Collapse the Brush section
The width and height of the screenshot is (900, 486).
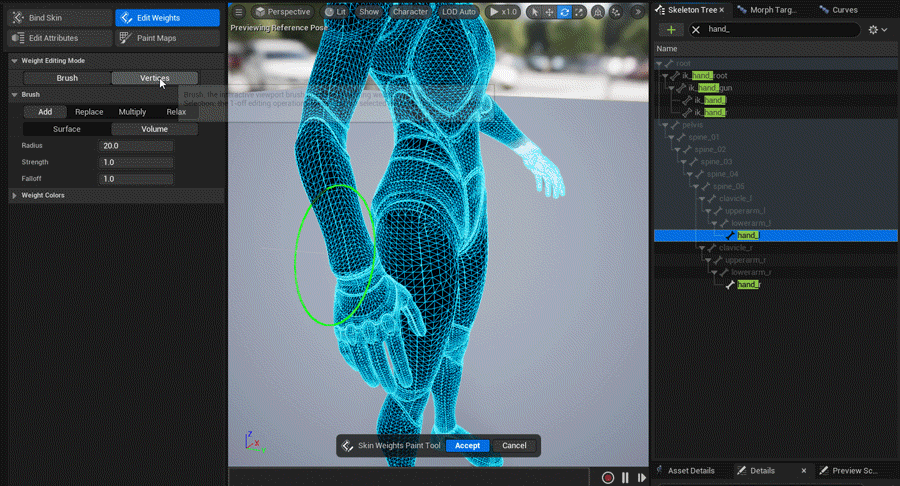14,95
